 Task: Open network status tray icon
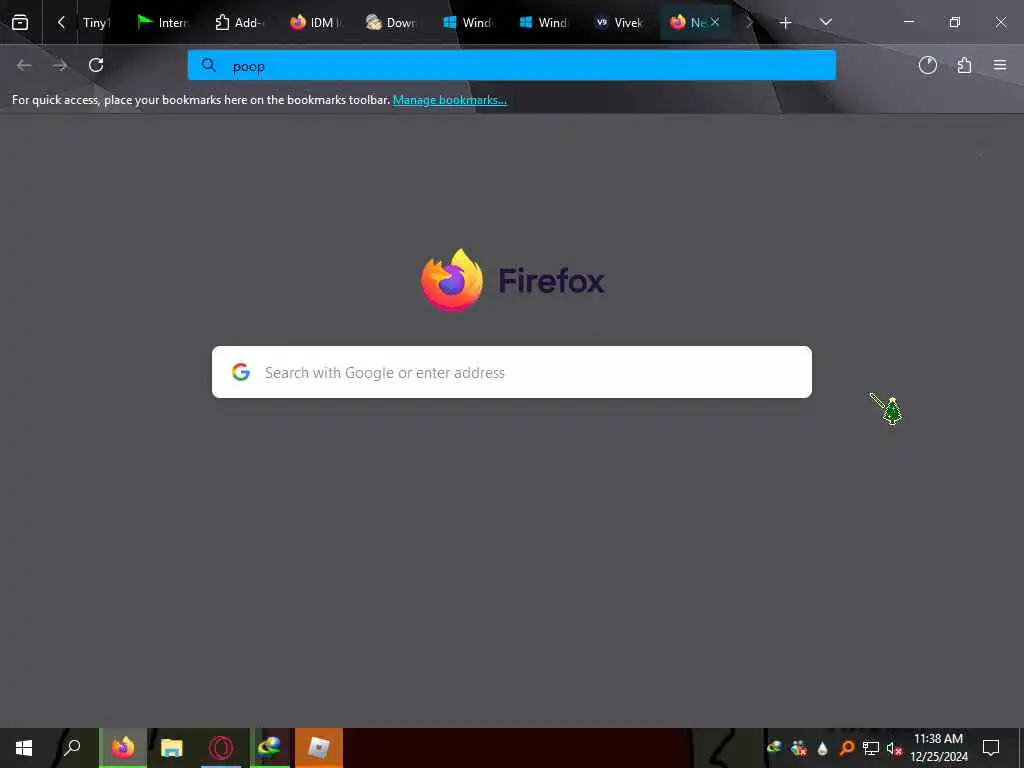point(871,748)
